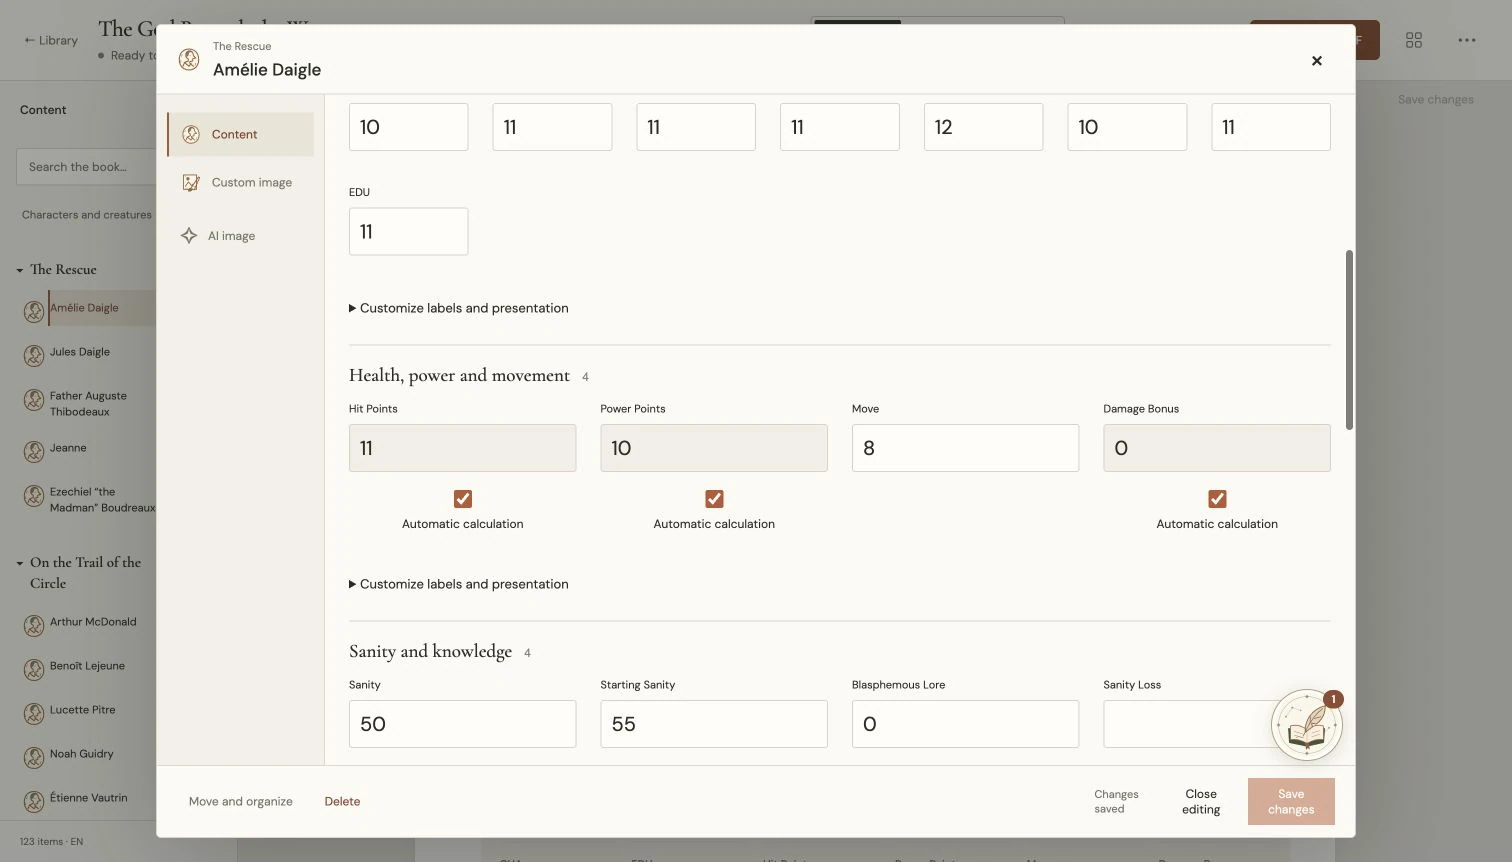The image size is (1512, 862).
Task: Click Close editing
Action: pos(1201,802)
